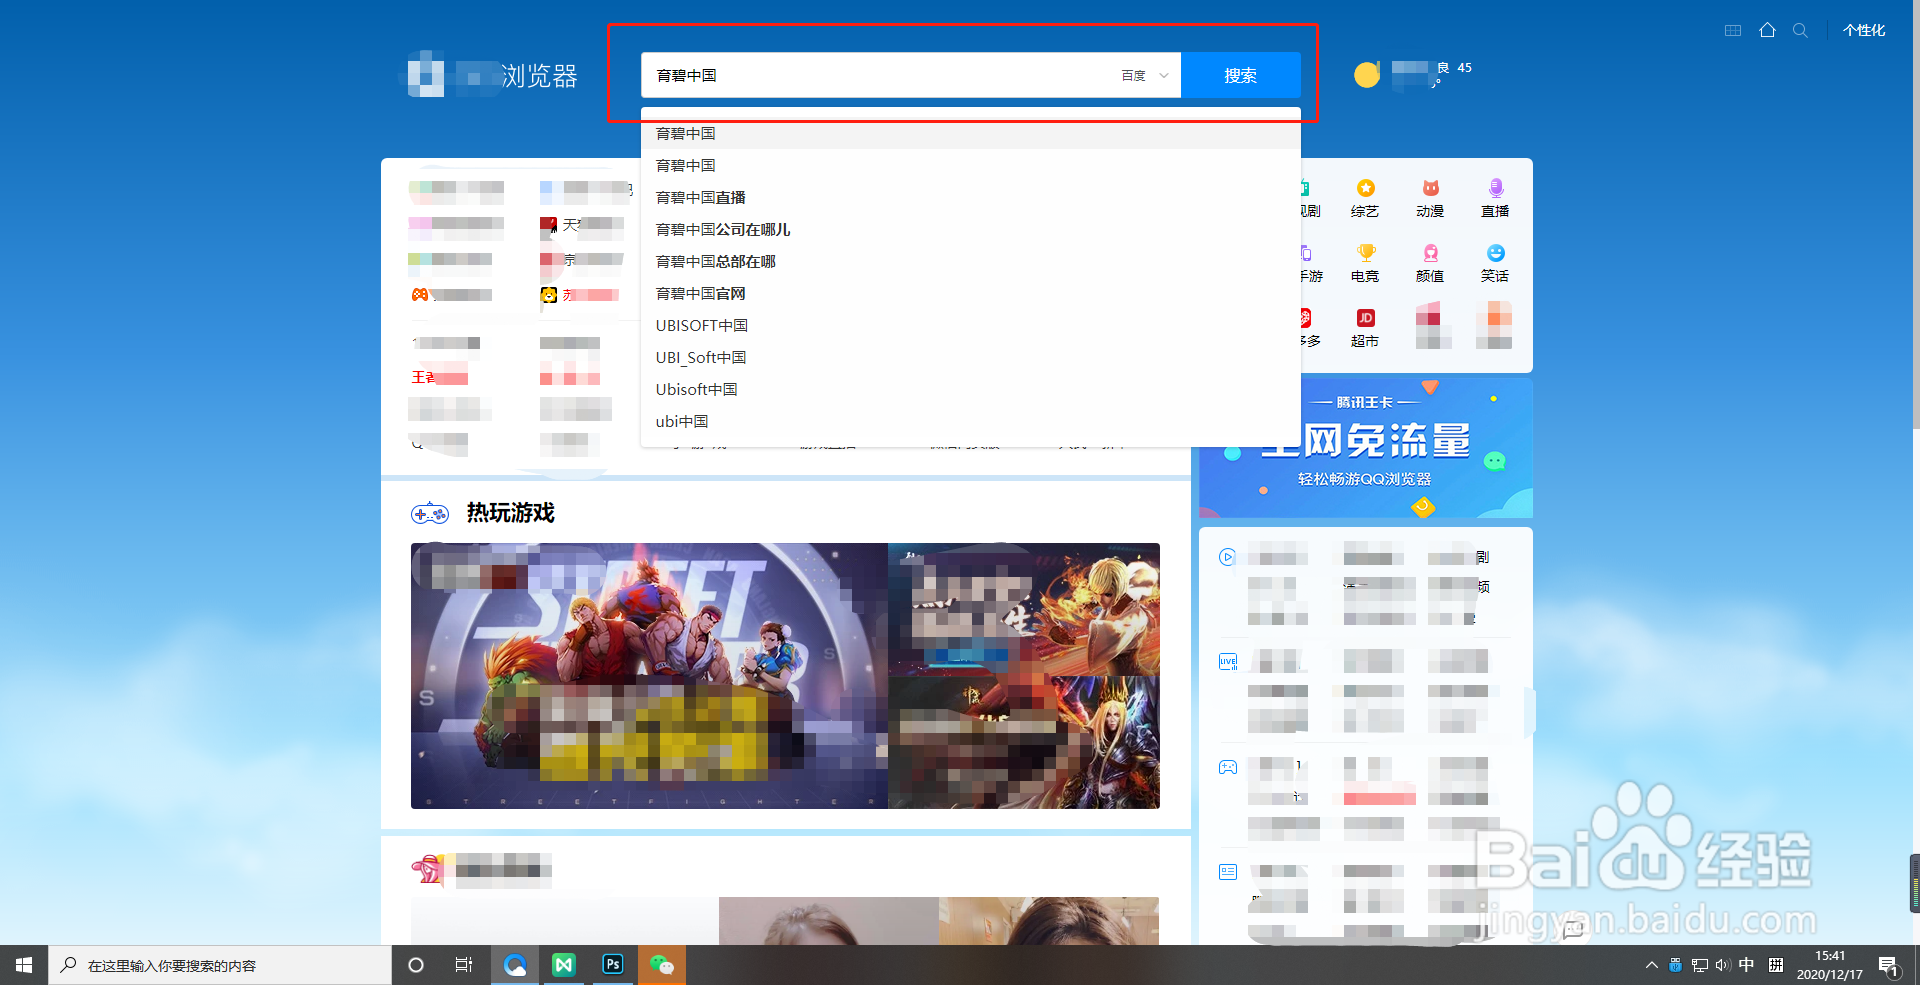Viewport: 1920px width, 985px height.
Task: Check the 良 45 air quality reading
Action: tap(1454, 68)
